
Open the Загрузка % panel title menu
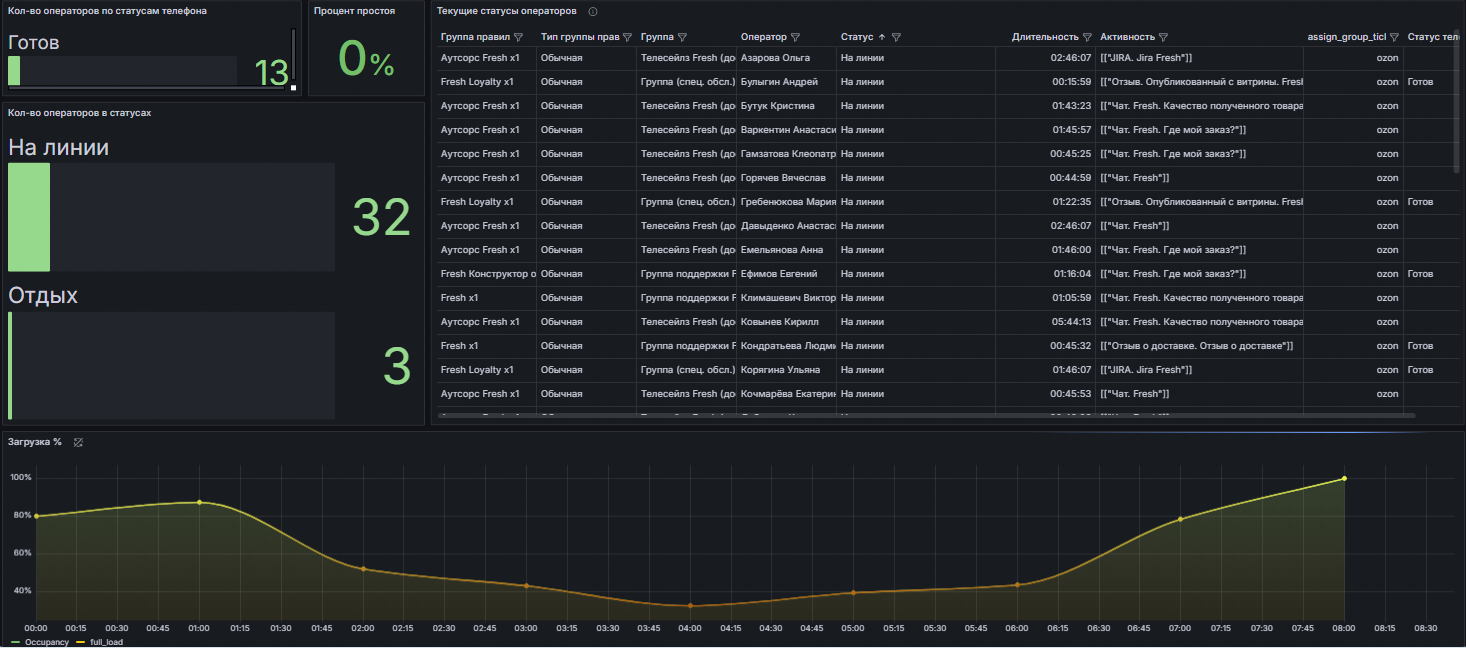[x=34, y=442]
